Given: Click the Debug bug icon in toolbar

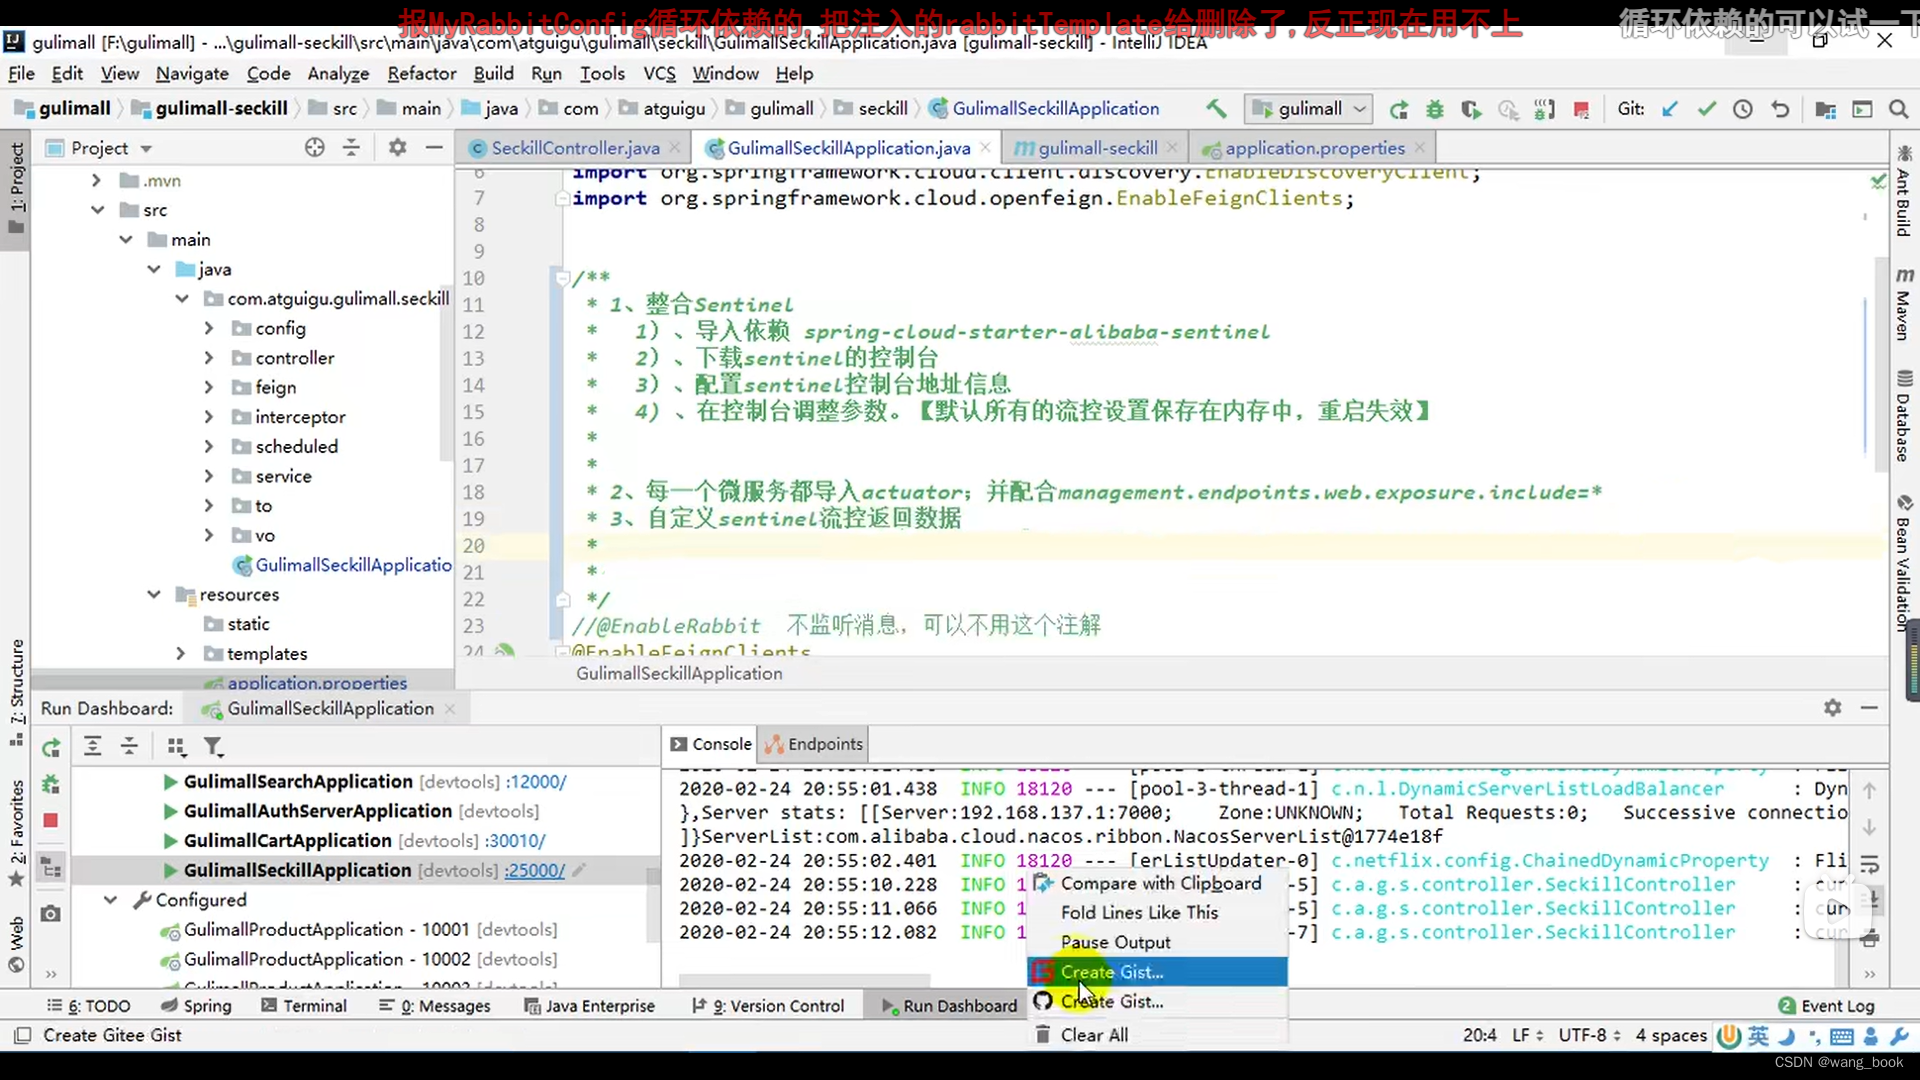Looking at the screenshot, I should (x=1435, y=109).
